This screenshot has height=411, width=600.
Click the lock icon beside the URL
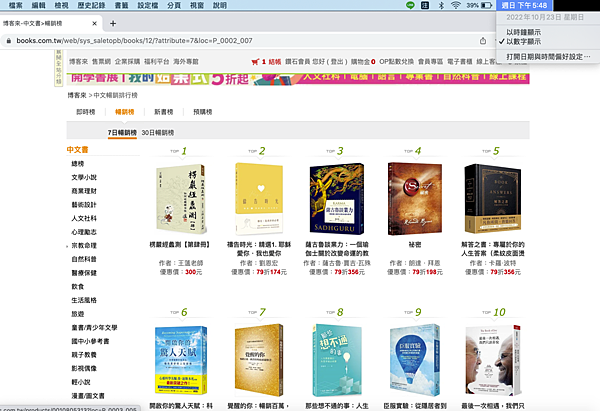pyautogui.click(x=8, y=41)
